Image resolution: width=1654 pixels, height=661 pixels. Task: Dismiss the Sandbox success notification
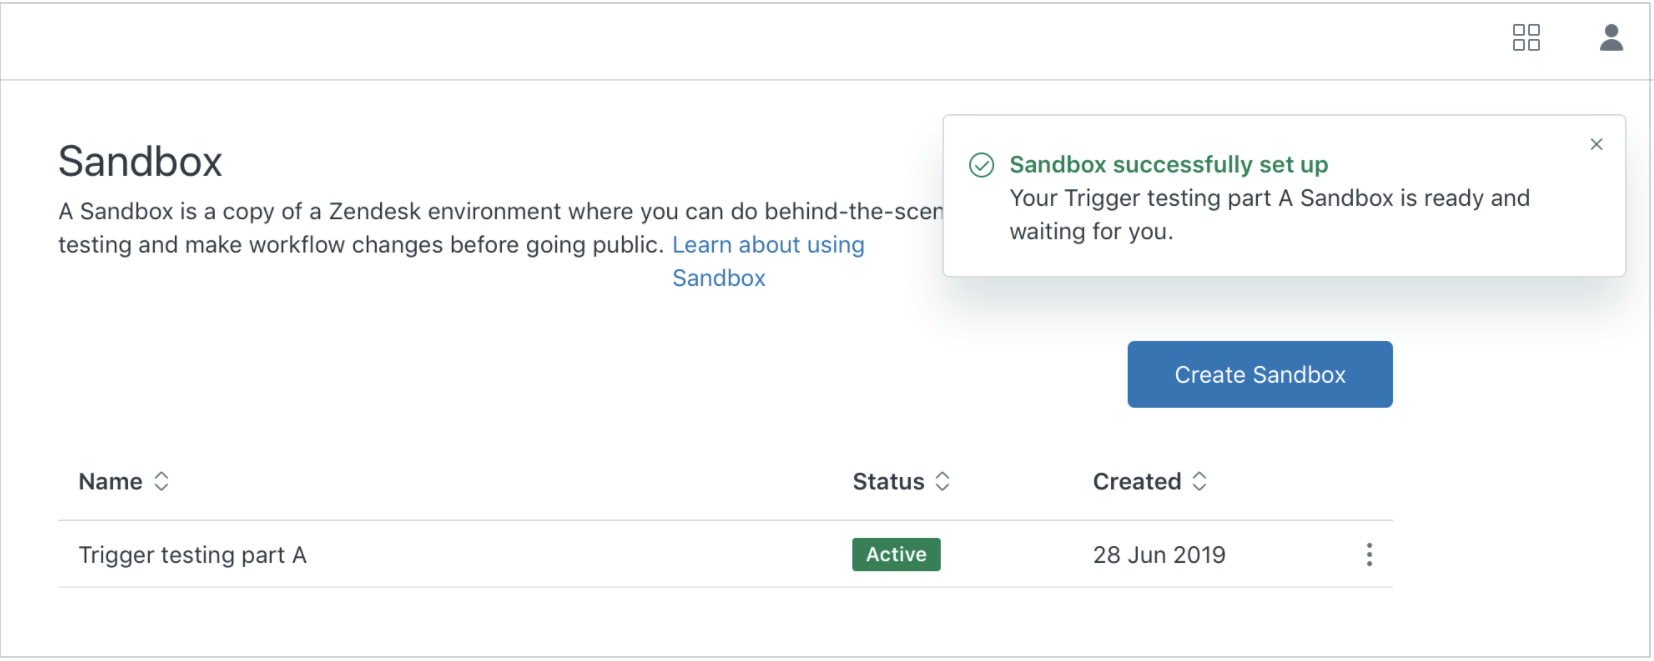coord(1596,144)
